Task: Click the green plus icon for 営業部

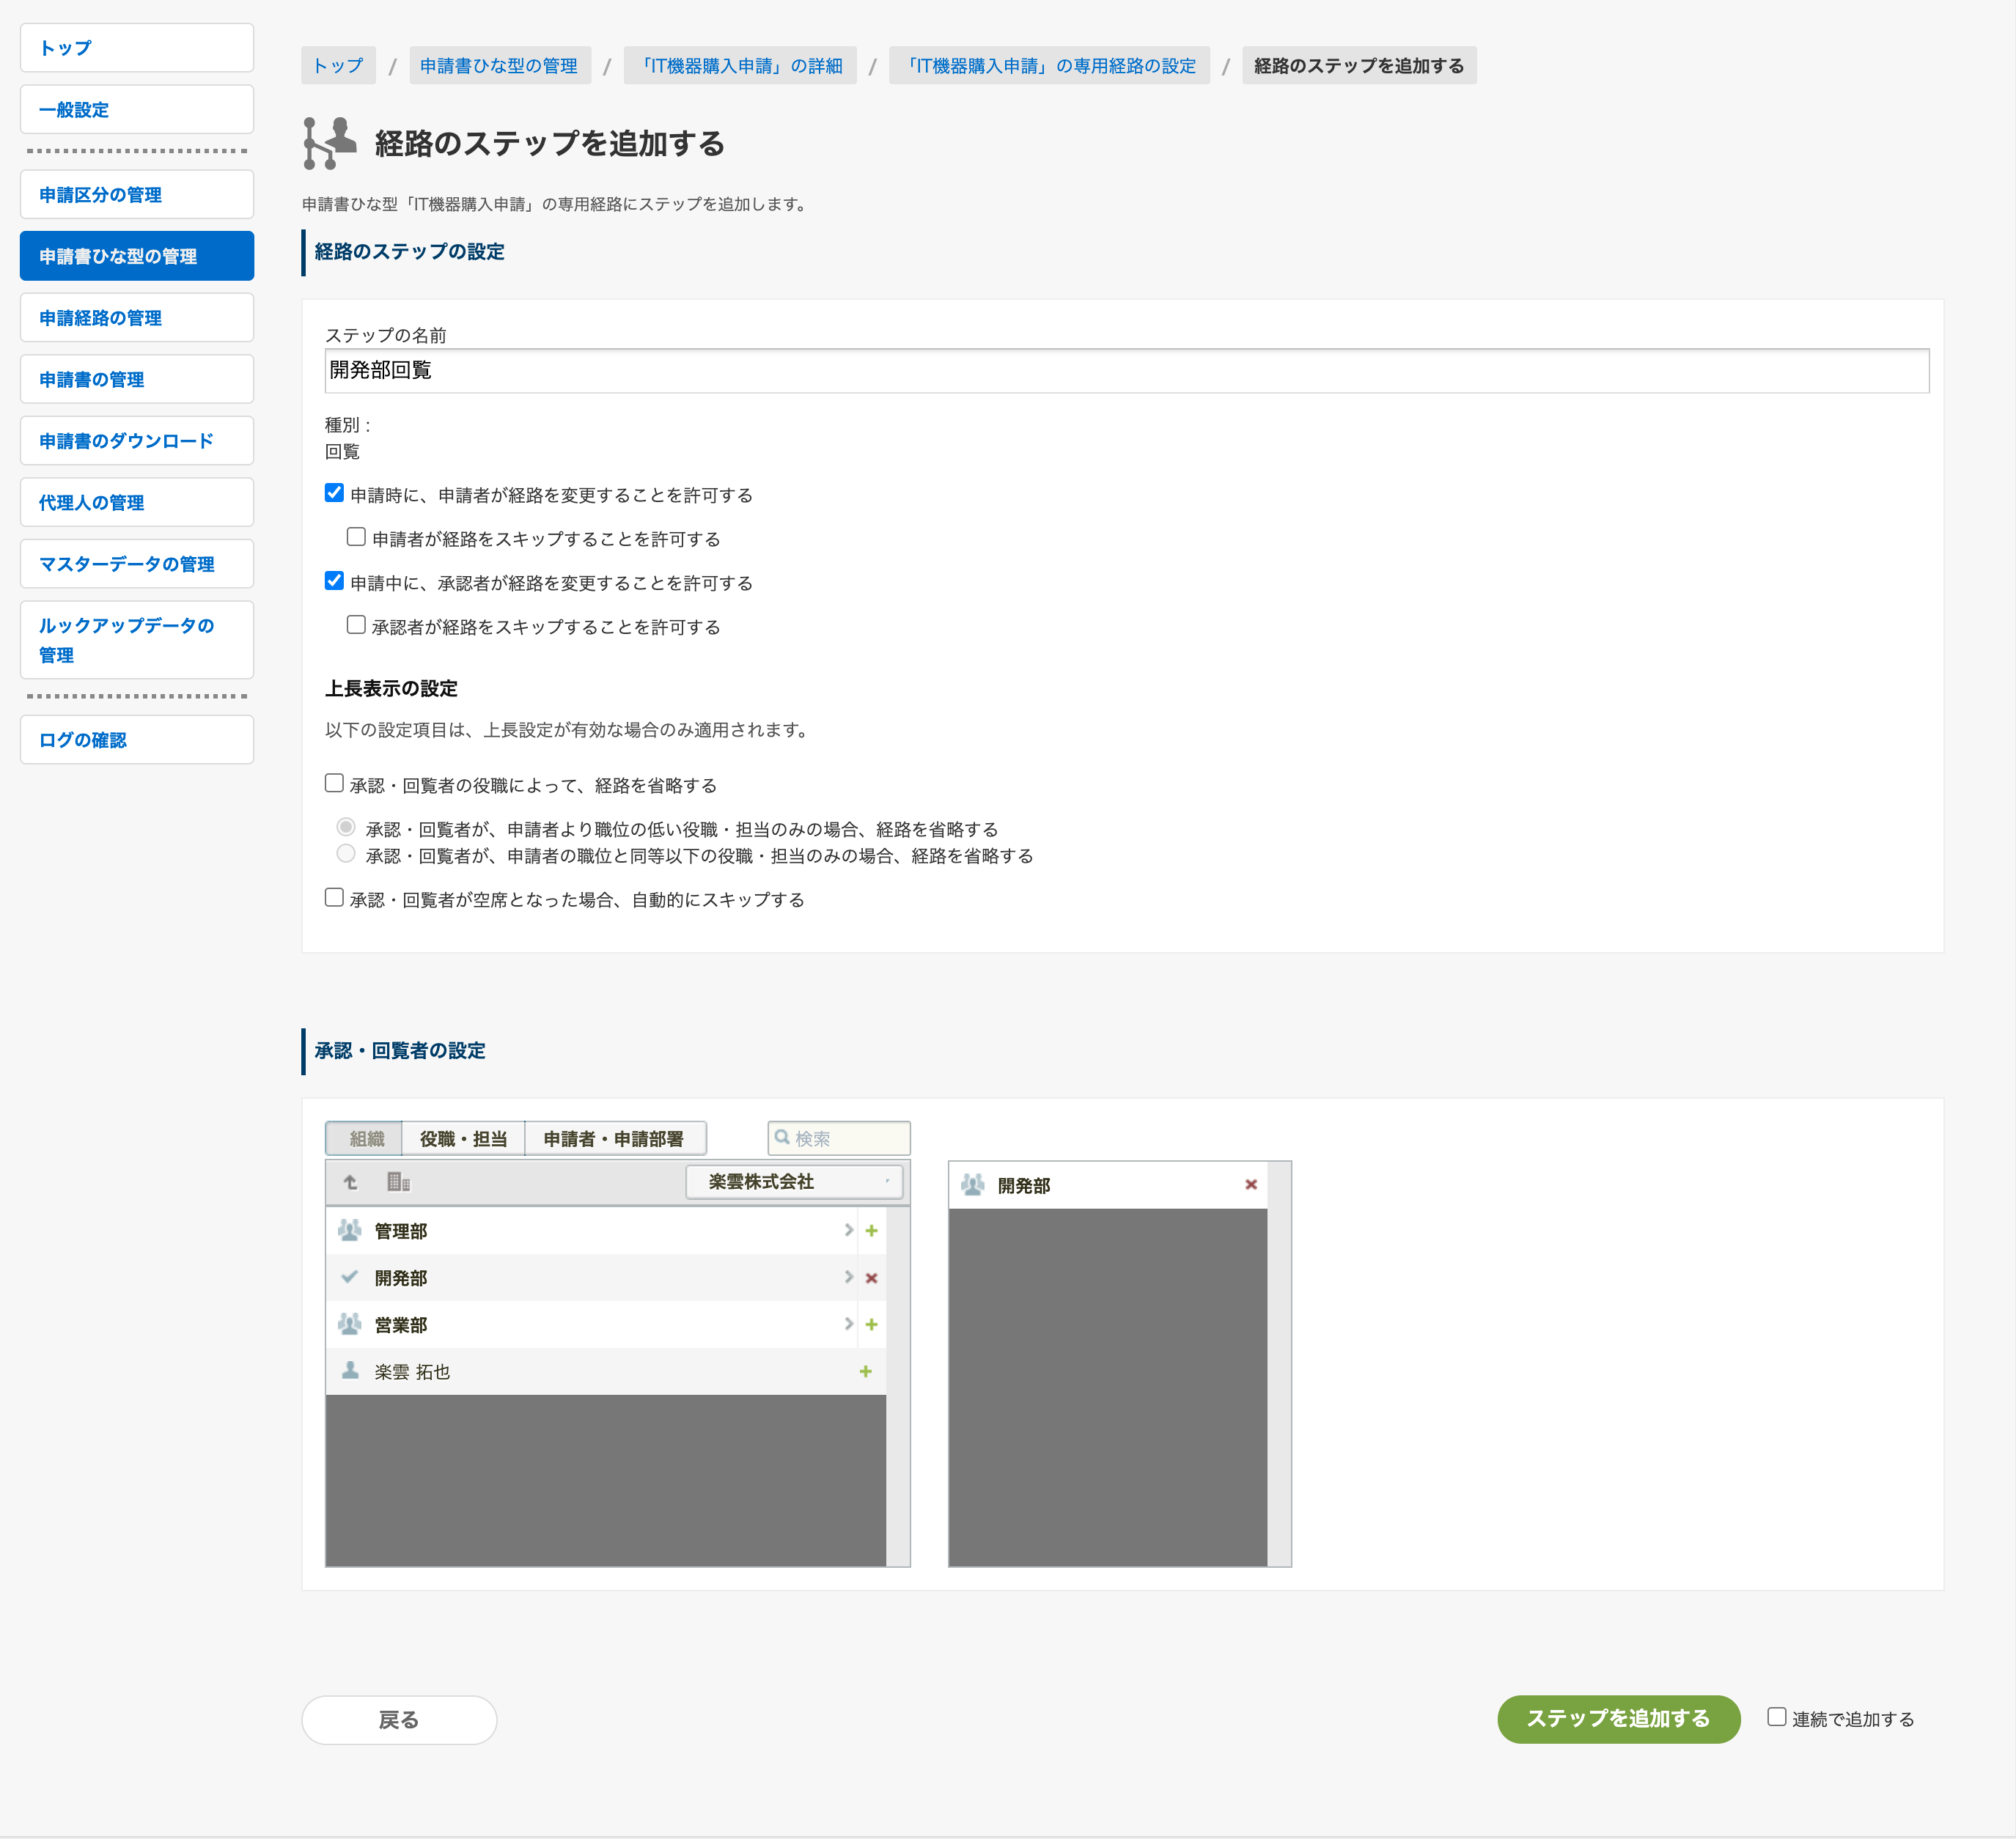Action: pyautogui.click(x=871, y=1325)
